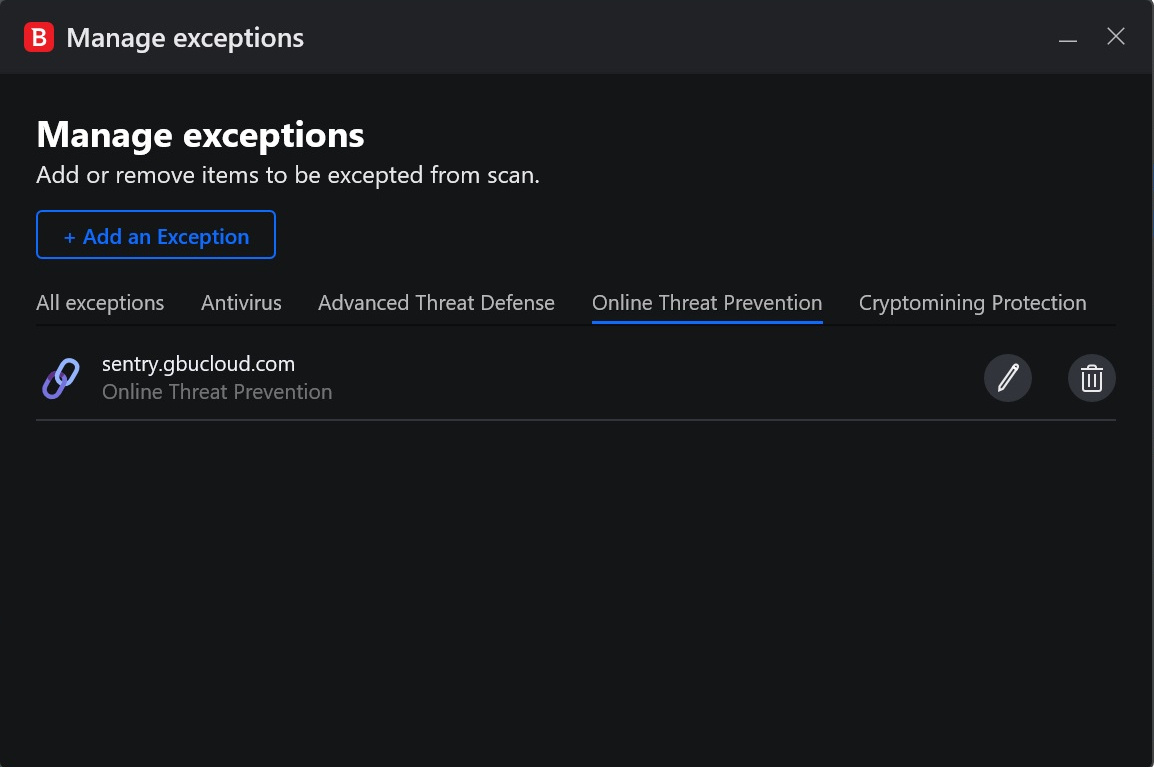The width and height of the screenshot is (1154, 767).
Task: Click the 'Add or remove items' description text
Action: (288, 175)
